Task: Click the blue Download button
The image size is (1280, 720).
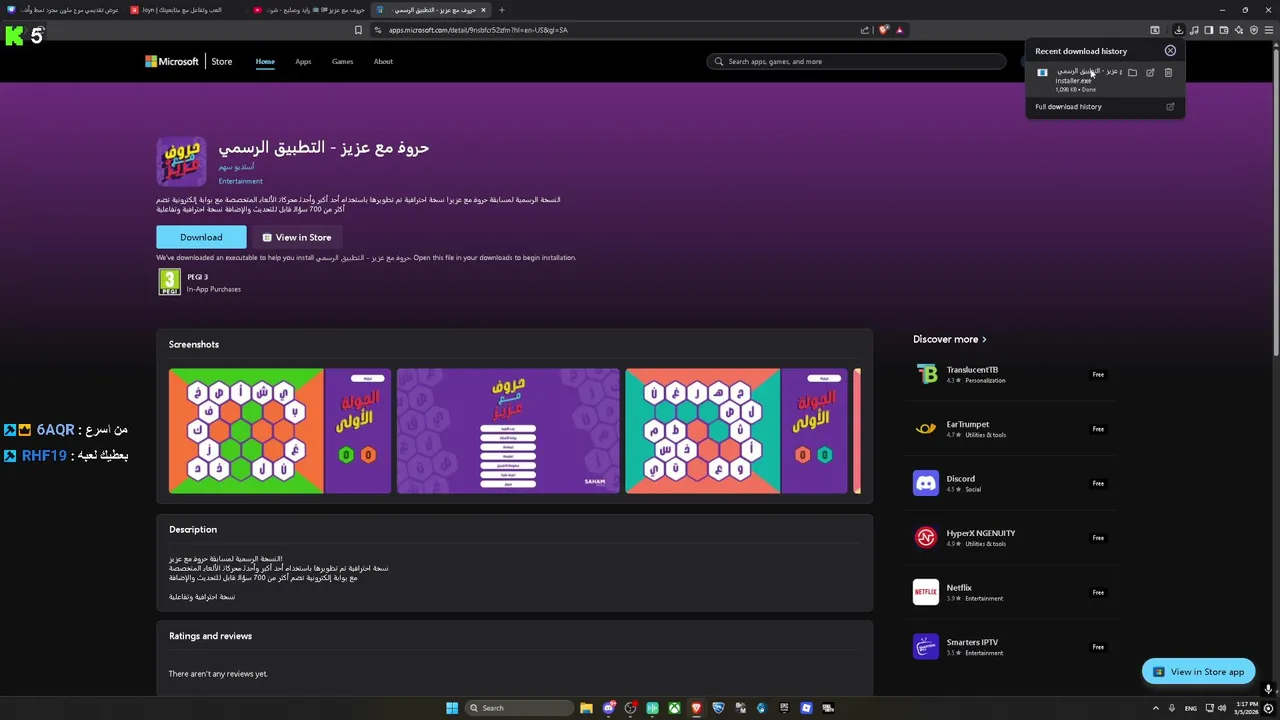Action: [x=201, y=237]
